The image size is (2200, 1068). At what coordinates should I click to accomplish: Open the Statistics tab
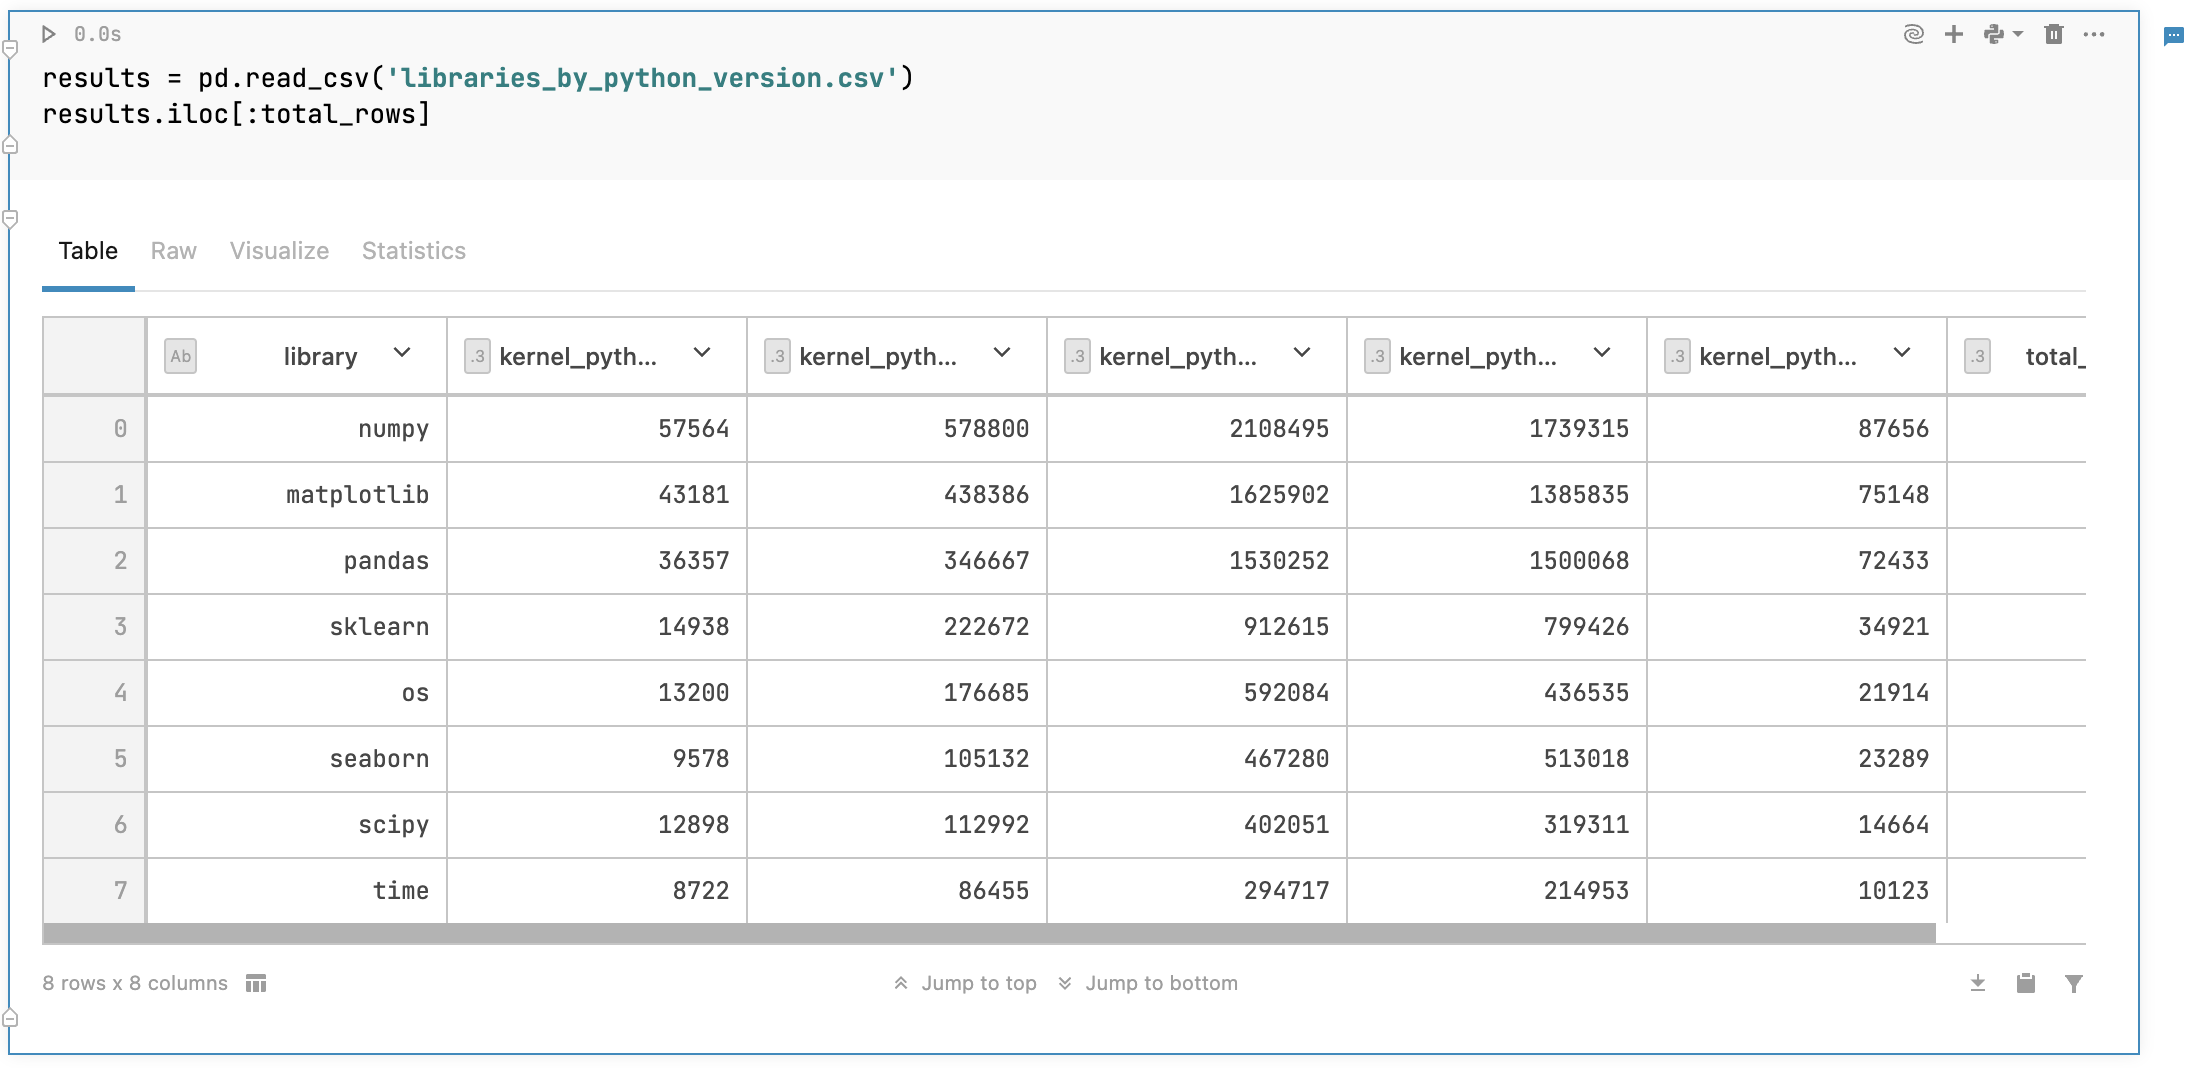413,251
